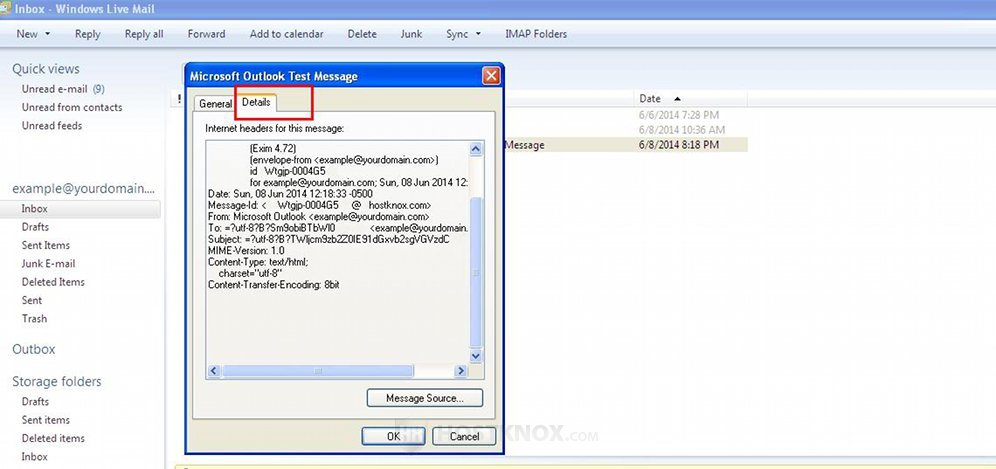996x469 pixels.
Task: Click the New button in the toolbar
Action: pyautogui.click(x=27, y=34)
